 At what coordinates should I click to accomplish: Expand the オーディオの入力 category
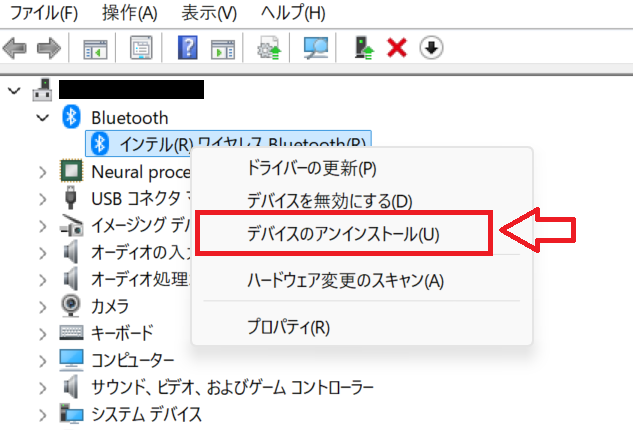[x=43, y=254]
